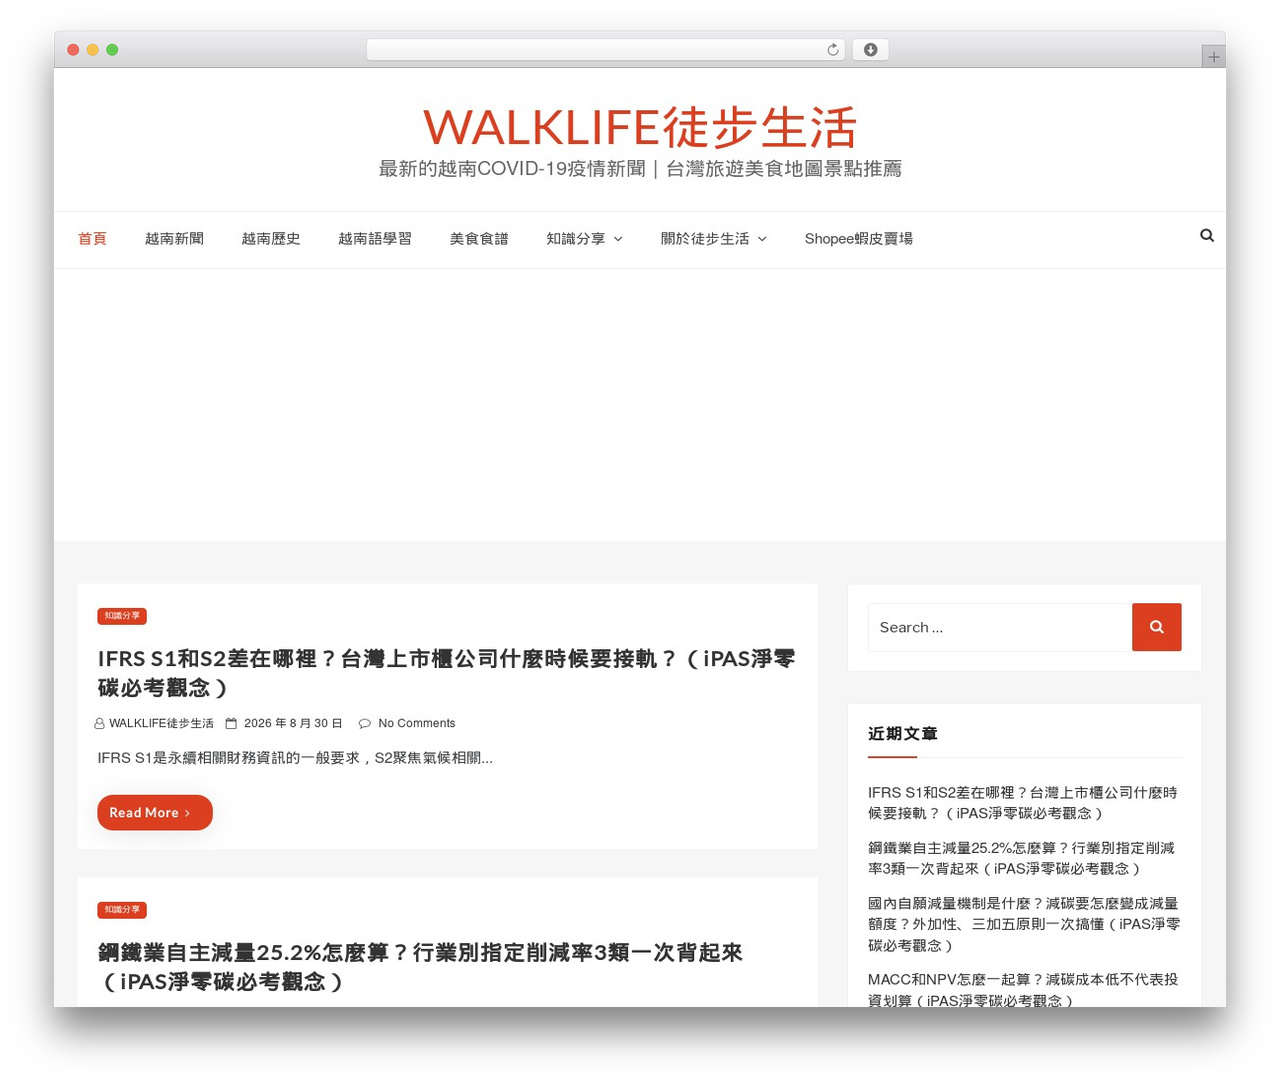Image resolution: width=1280 pixels, height=1084 pixels.
Task: Open the 越南新聞 menu item
Action: pos(174,239)
